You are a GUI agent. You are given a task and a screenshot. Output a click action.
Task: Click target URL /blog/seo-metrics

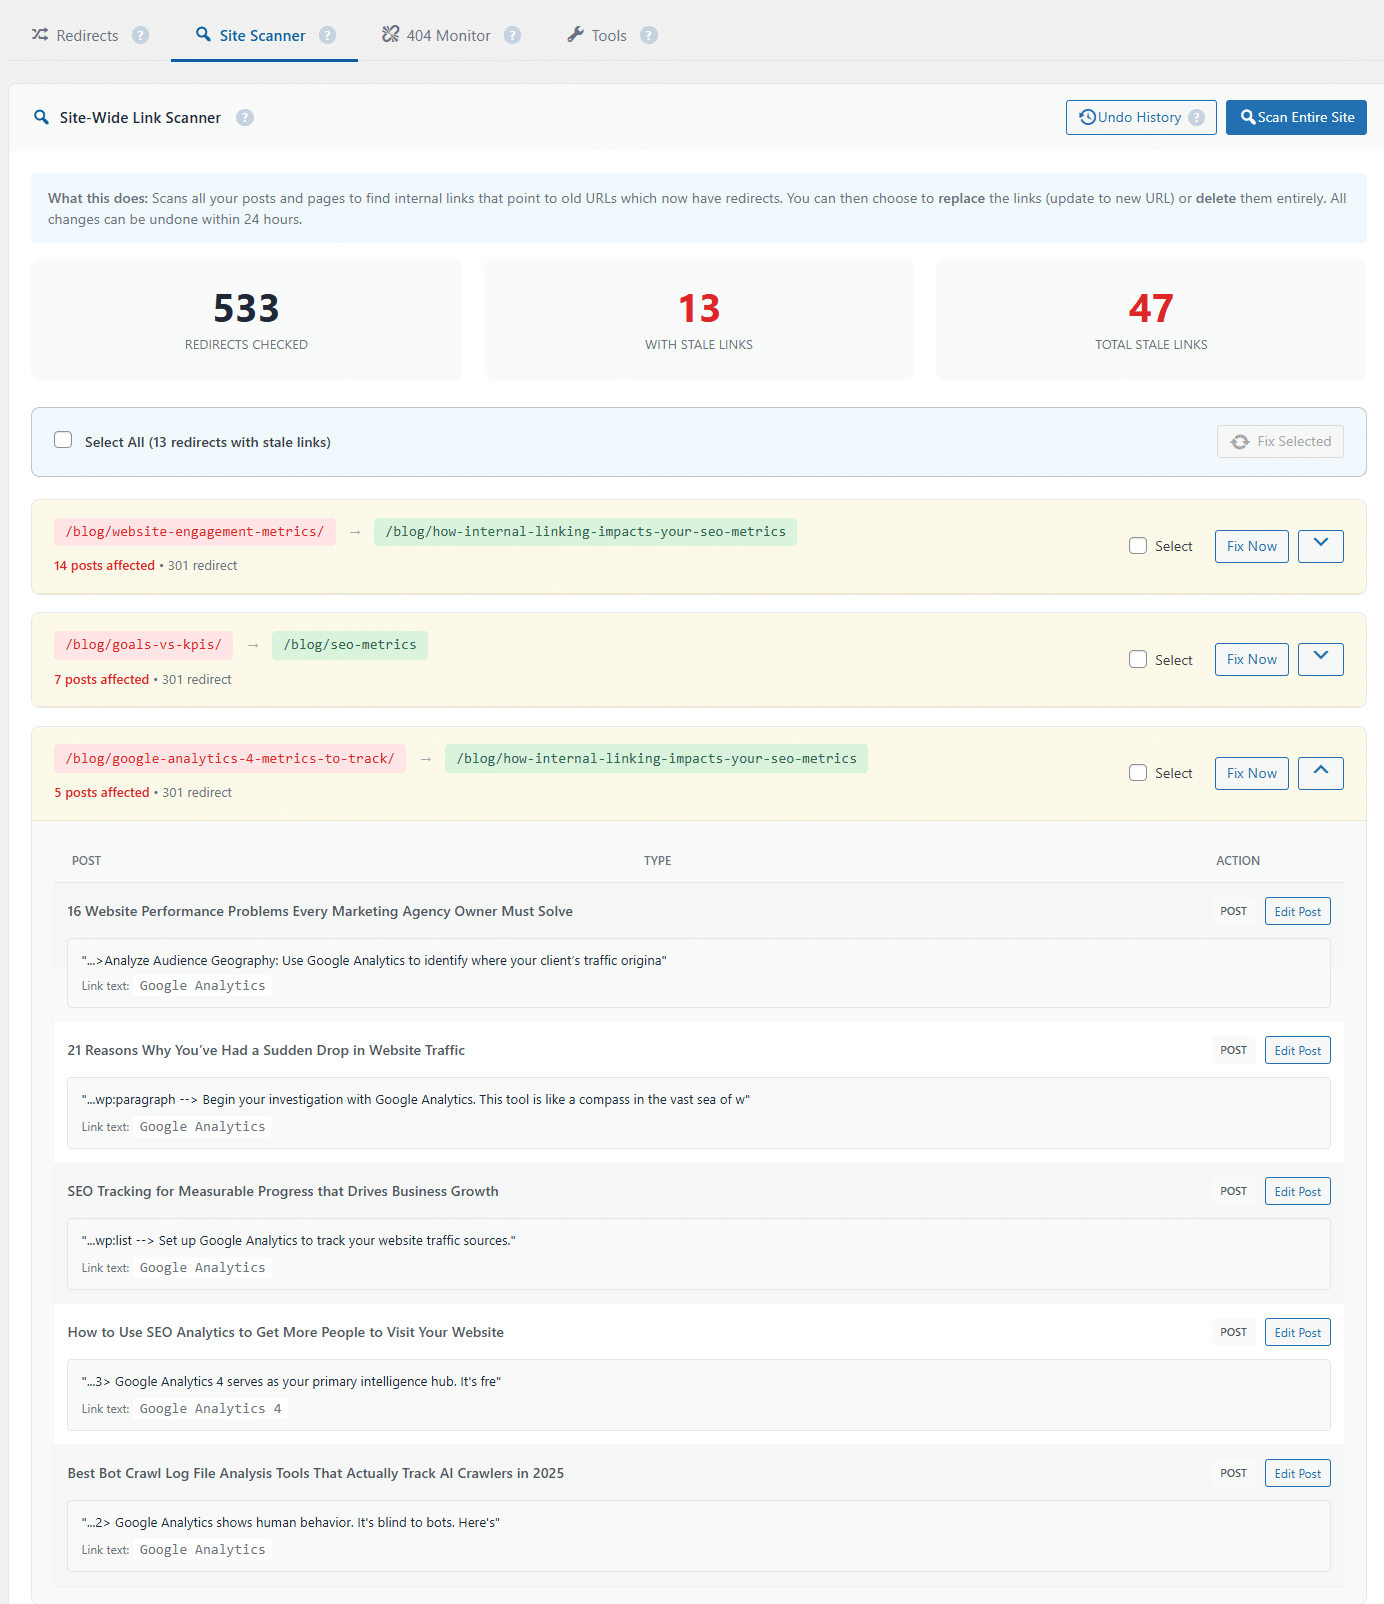350,644
